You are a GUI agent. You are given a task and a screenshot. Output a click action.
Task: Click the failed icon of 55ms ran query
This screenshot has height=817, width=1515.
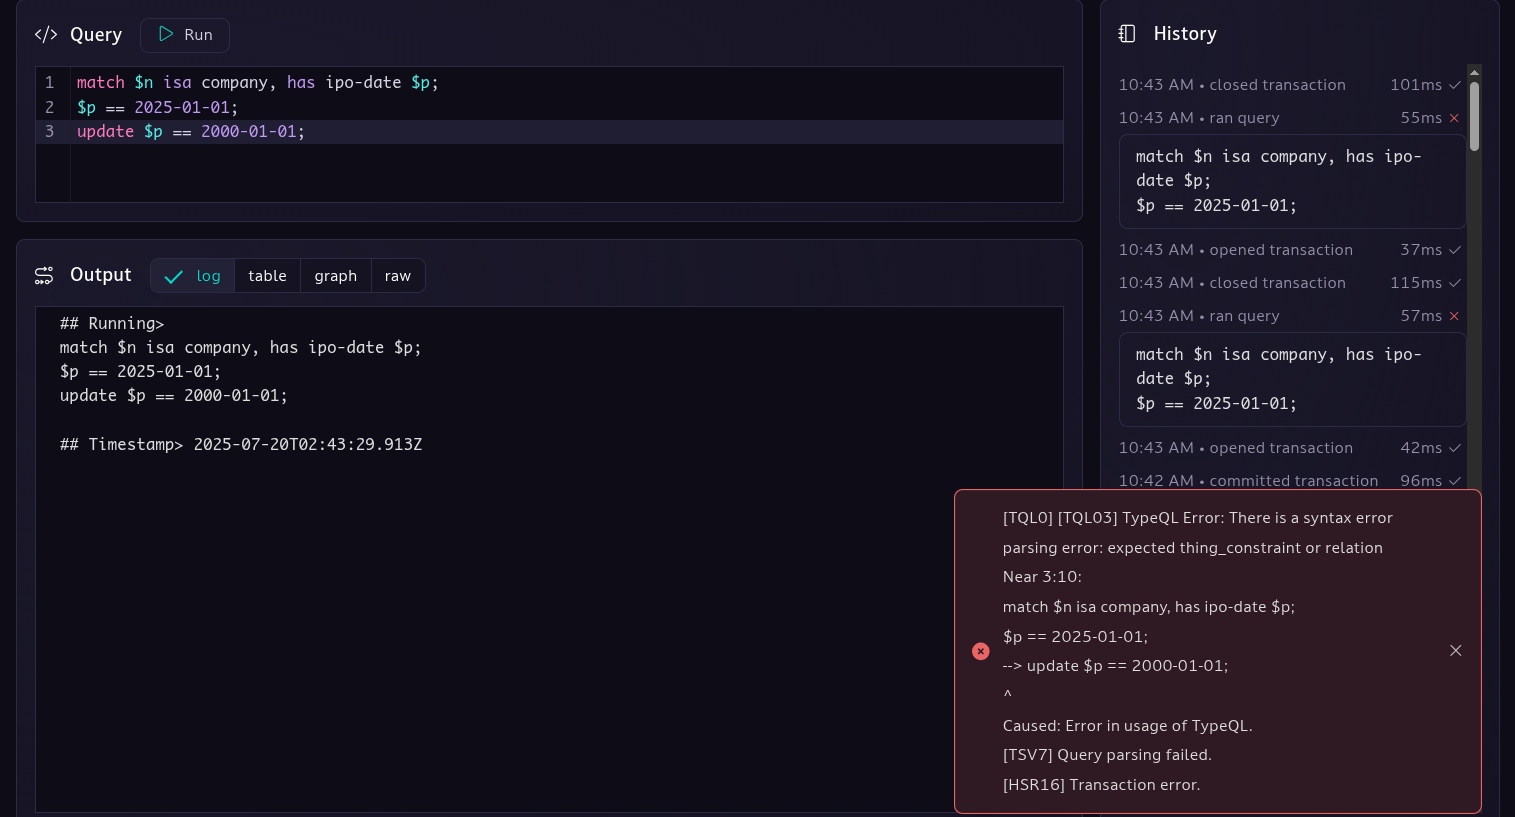pyautogui.click(x=1454, y=118)
